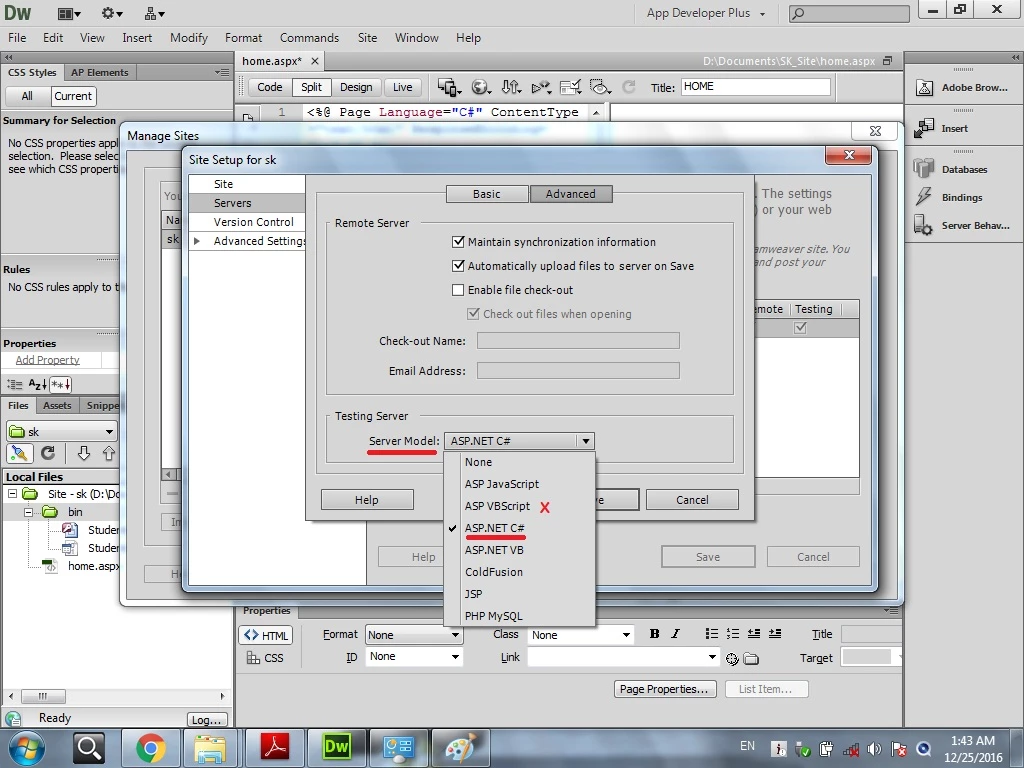This screenshot has width=1024, height=768.
Task: Toggle Check out files when opening
Action: tap(473, 314)
